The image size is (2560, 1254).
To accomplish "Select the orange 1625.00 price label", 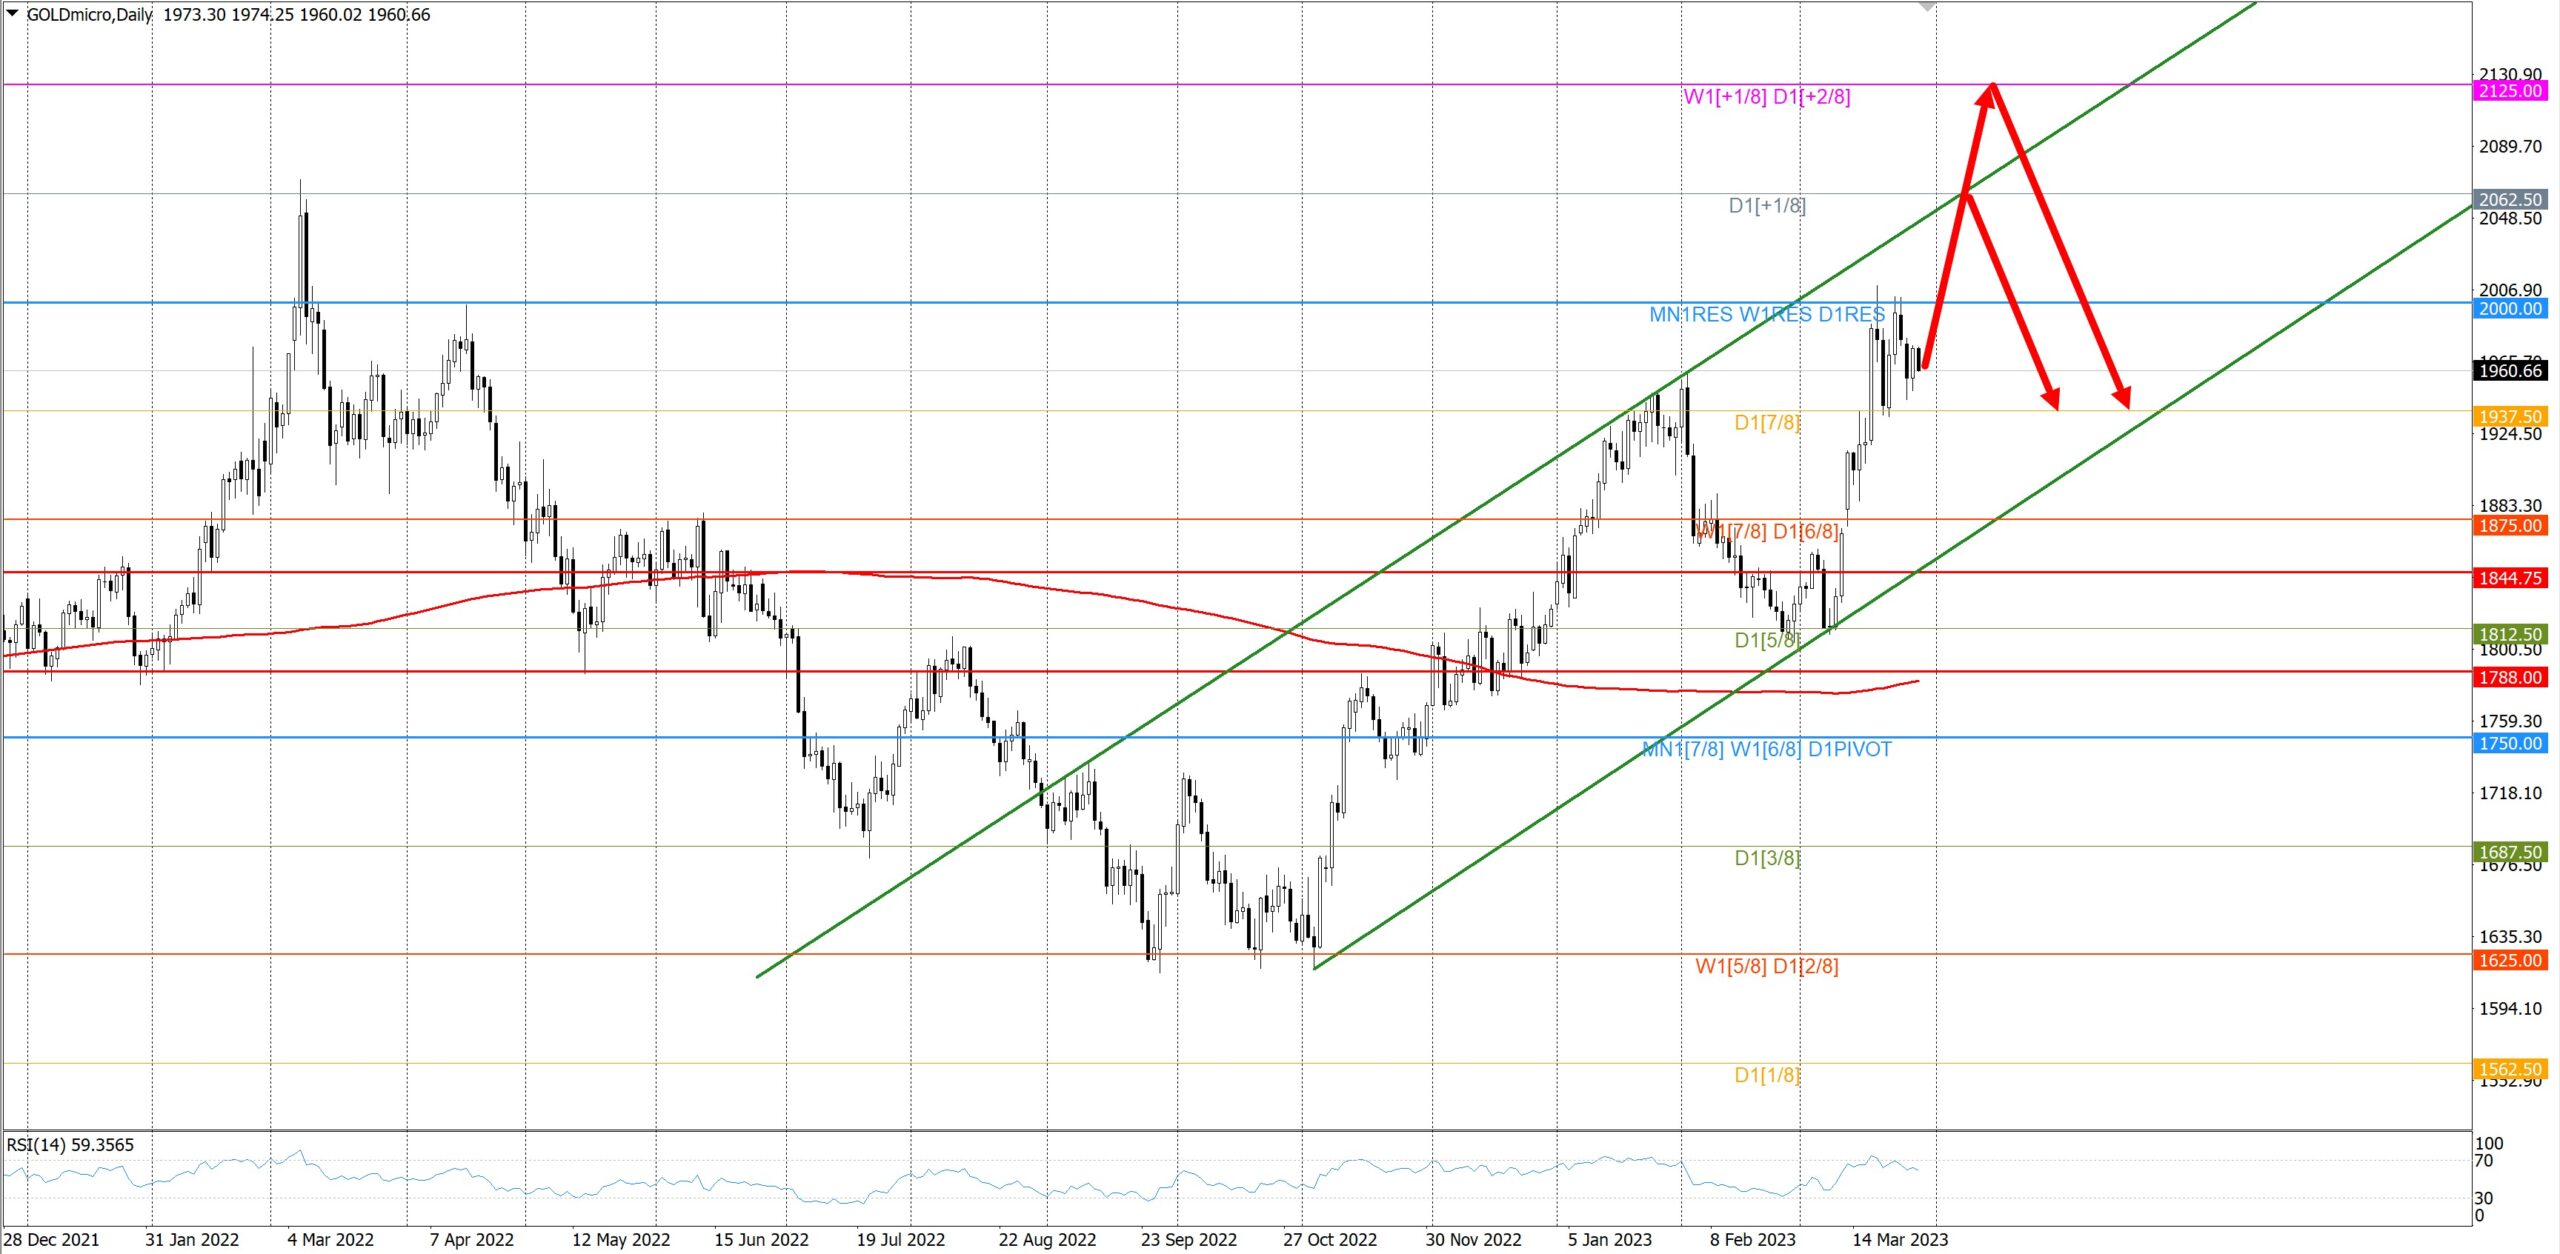I will (2510, 961).
